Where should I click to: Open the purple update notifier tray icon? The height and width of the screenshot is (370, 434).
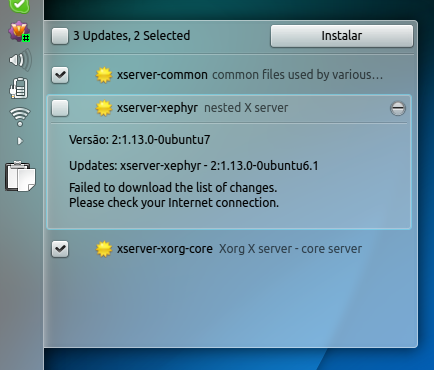(x=19, y=32)
